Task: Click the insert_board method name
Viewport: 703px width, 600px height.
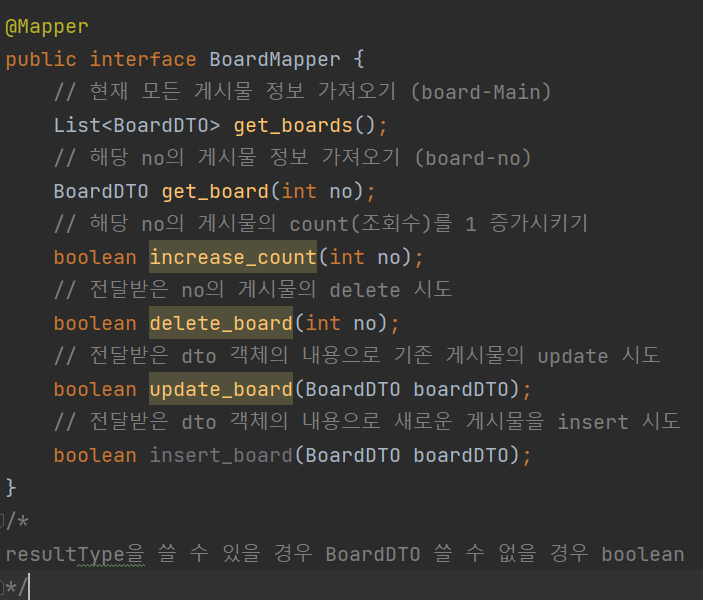Action: [x=221, y=455]
